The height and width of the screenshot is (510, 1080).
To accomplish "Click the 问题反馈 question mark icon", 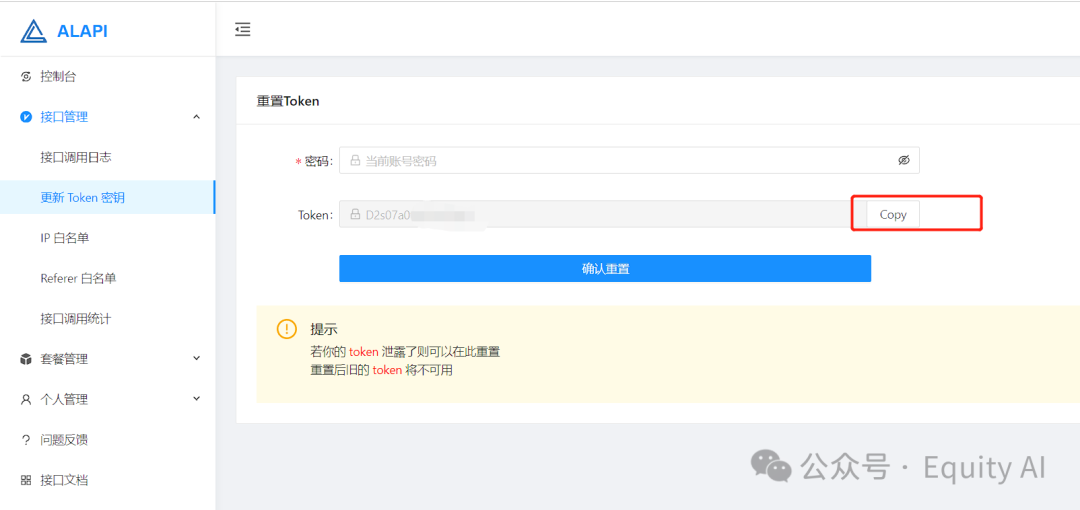I will pyautogui.click(x=26, y=440).
